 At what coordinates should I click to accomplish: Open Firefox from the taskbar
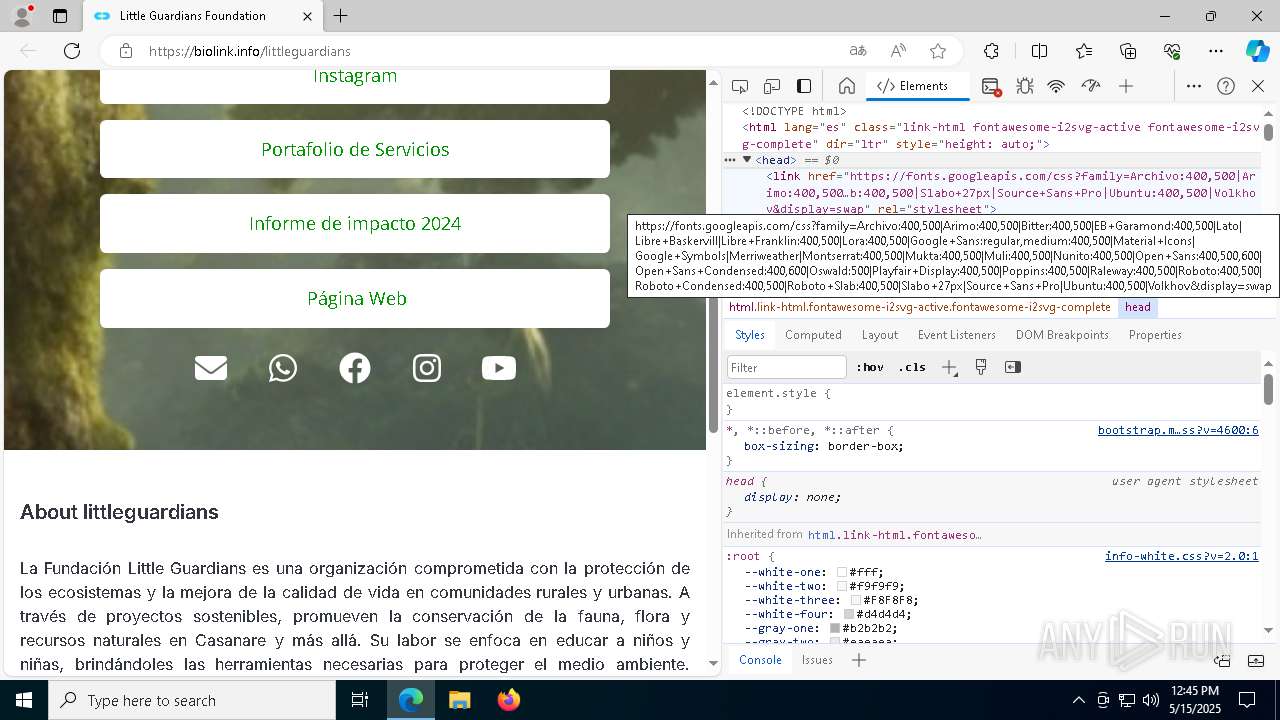pos(509,700)
